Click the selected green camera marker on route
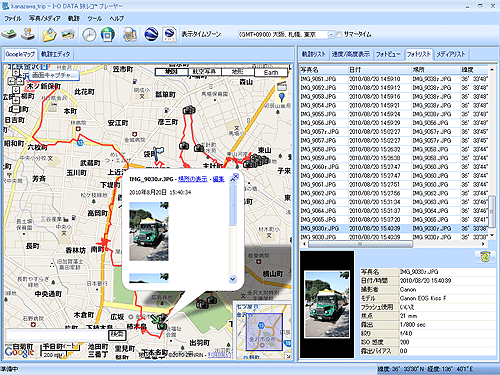The image size is (500, 375). pos(162,326)
